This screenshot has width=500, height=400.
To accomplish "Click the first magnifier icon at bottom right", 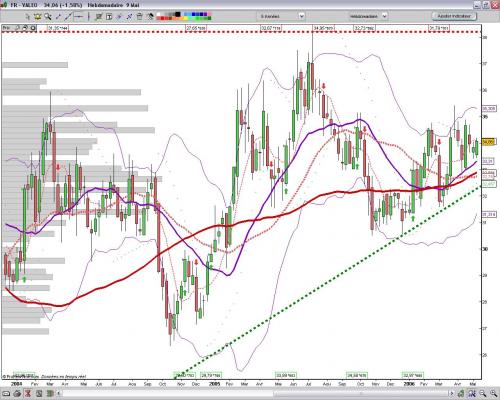I will click(482, 394).
